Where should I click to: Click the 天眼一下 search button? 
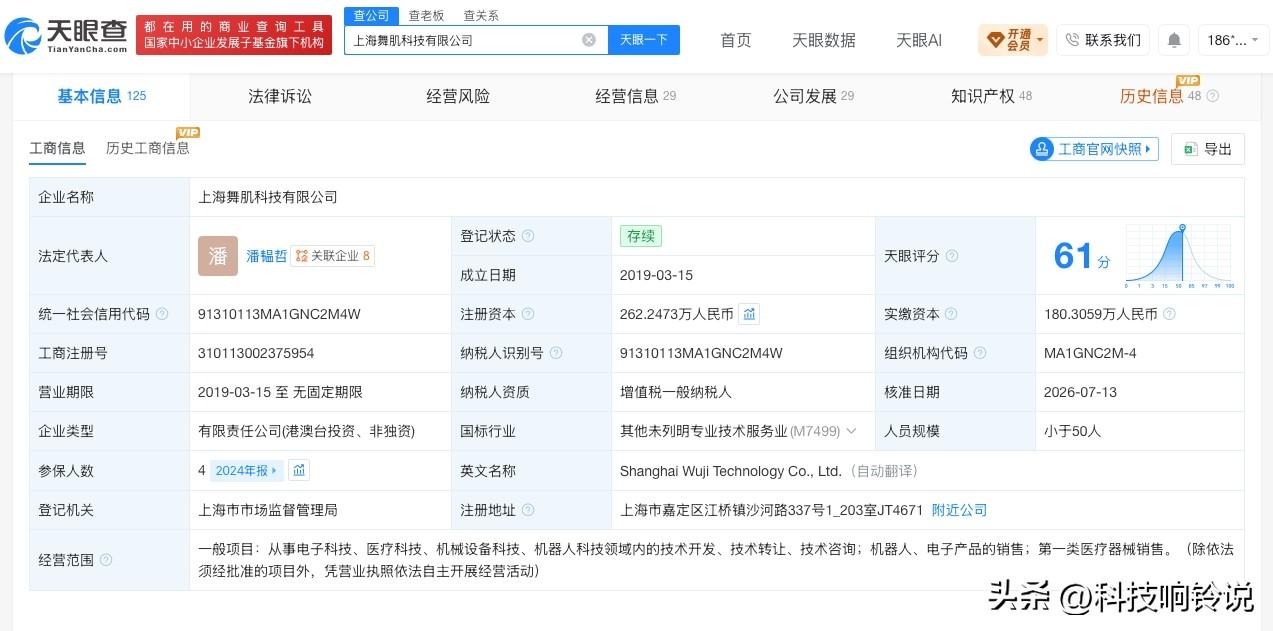pos(643,40)
